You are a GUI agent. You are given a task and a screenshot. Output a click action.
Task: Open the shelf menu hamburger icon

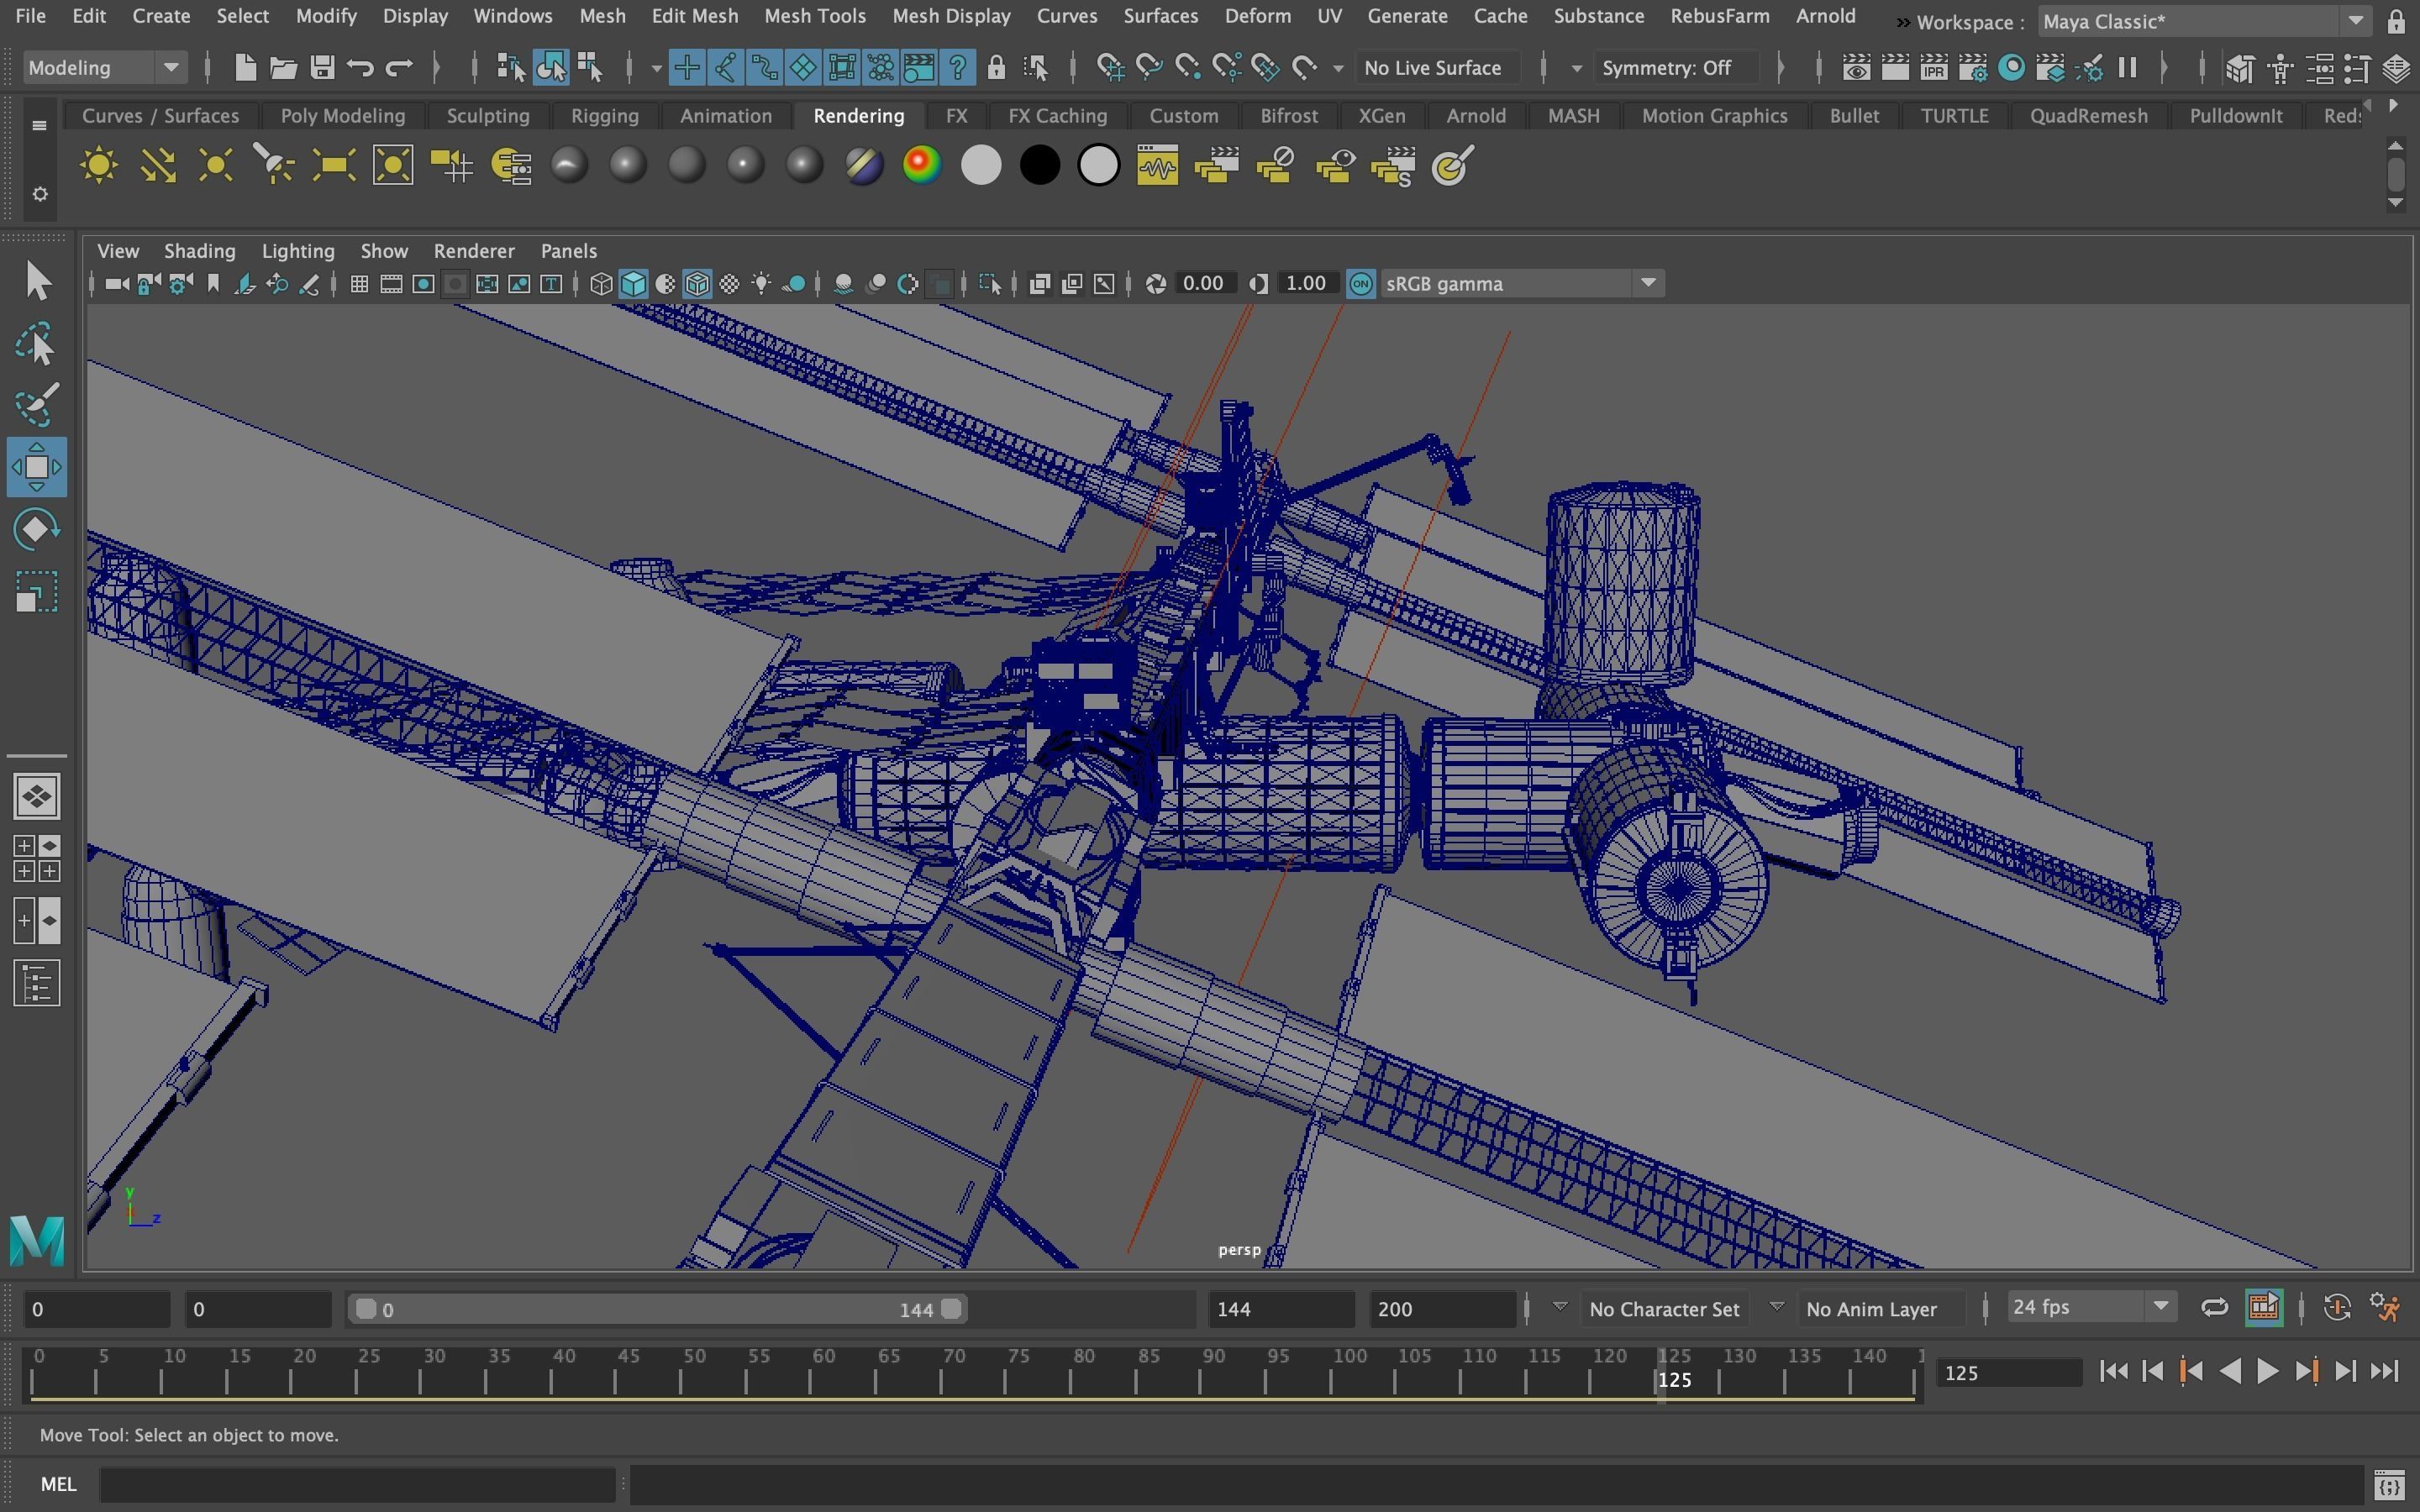(x=39, y=125)
